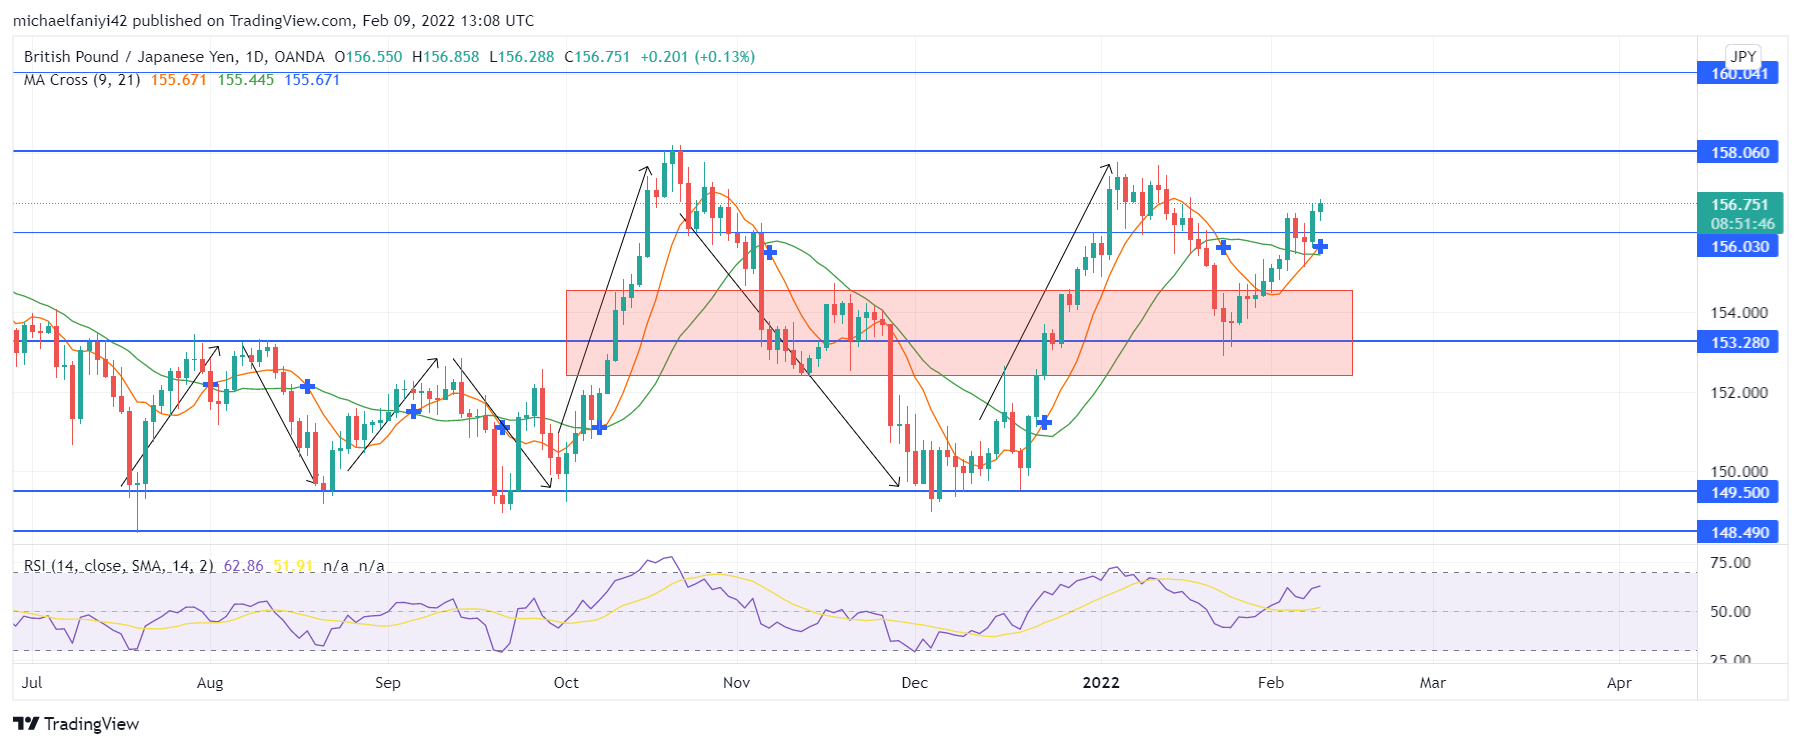
Task: Select the 158.060 price level label
Action: click(1738, 152)
